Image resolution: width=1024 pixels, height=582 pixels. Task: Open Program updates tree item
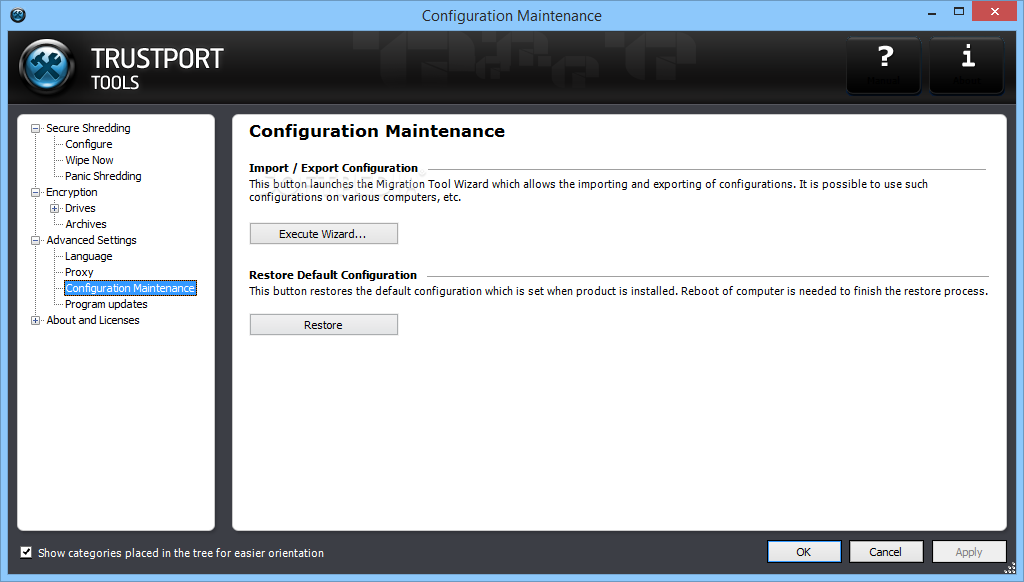point(106,304)
